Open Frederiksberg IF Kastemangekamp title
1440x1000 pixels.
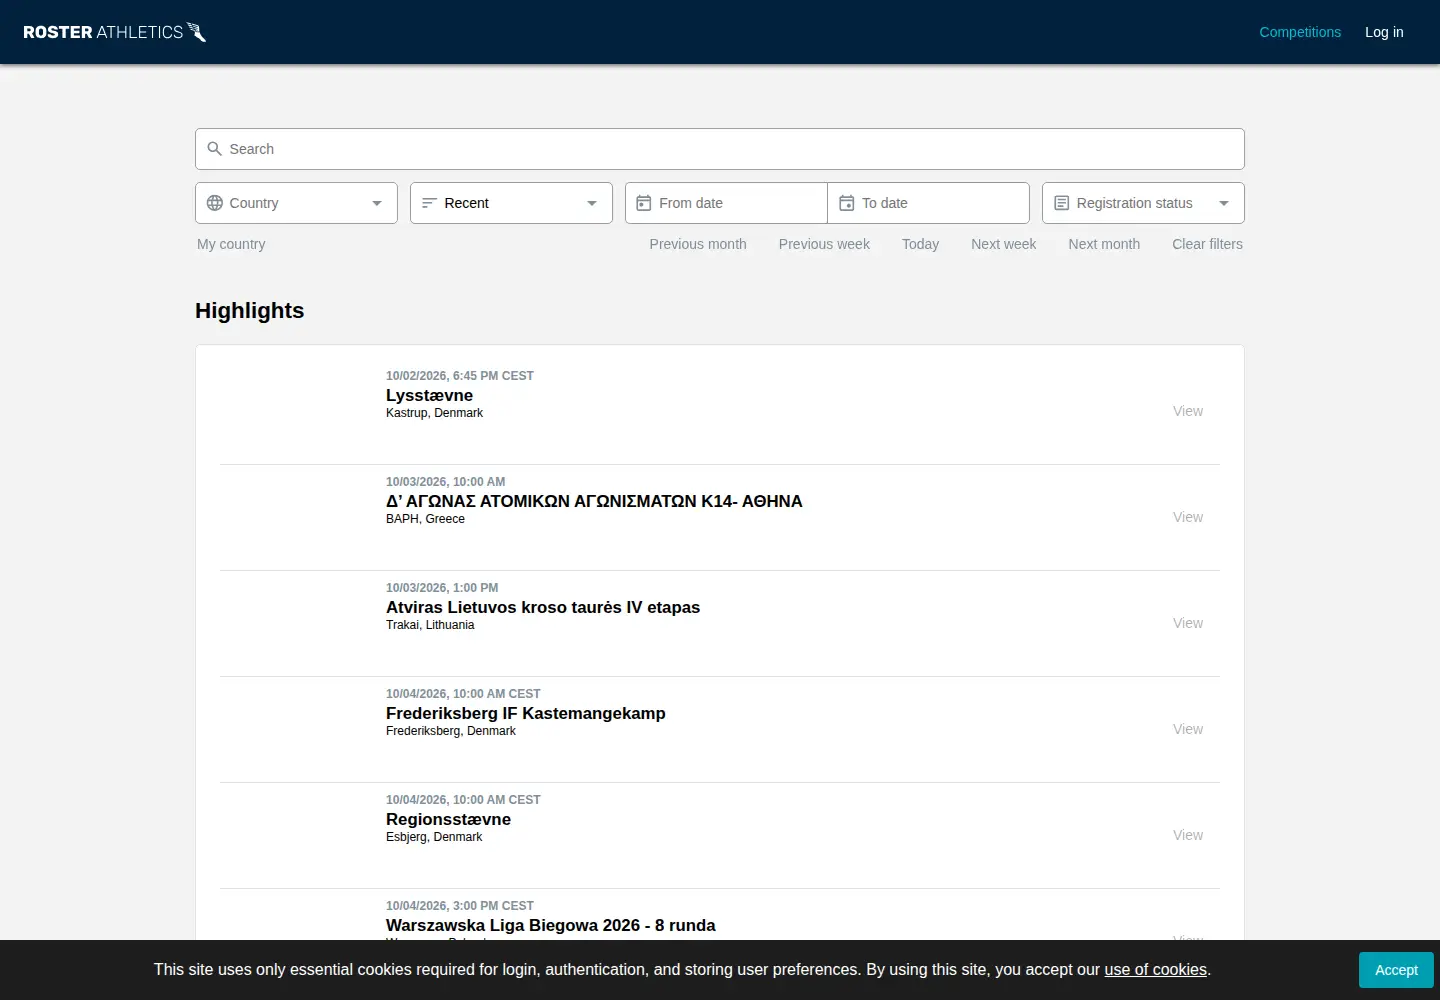pyautogui.click(x=526, y=713)
